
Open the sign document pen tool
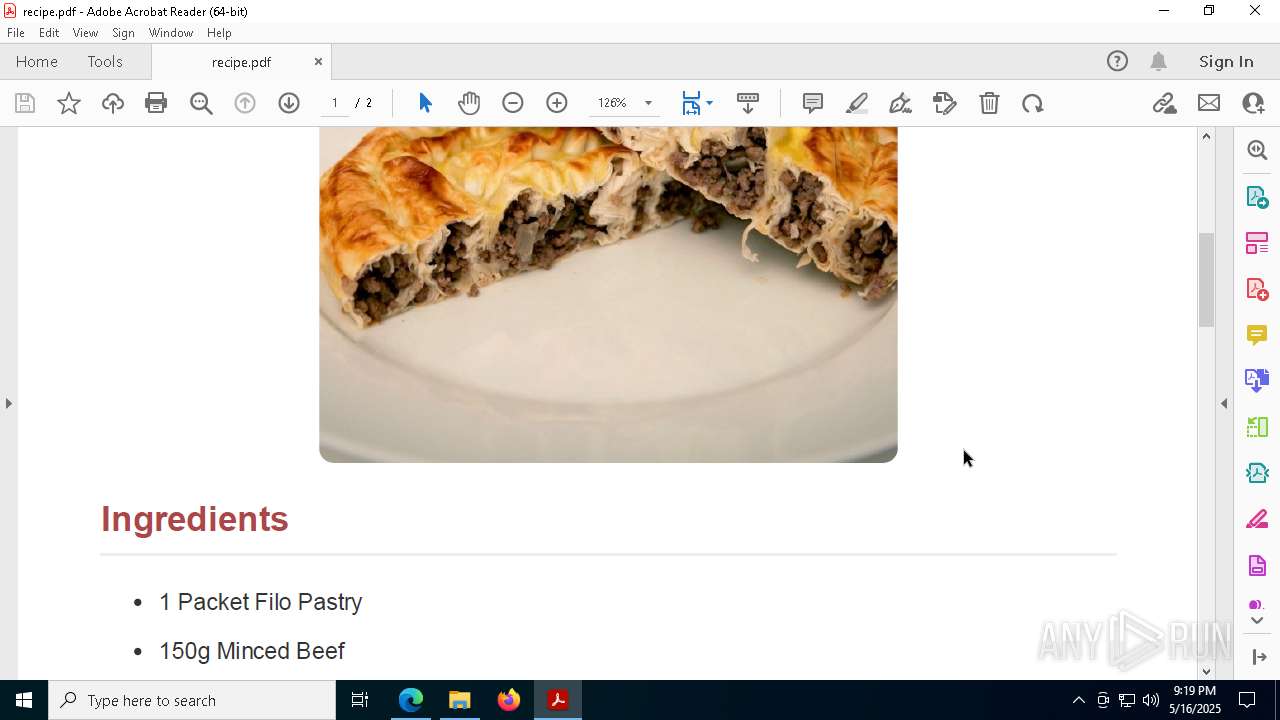click(x=900, y=103)
